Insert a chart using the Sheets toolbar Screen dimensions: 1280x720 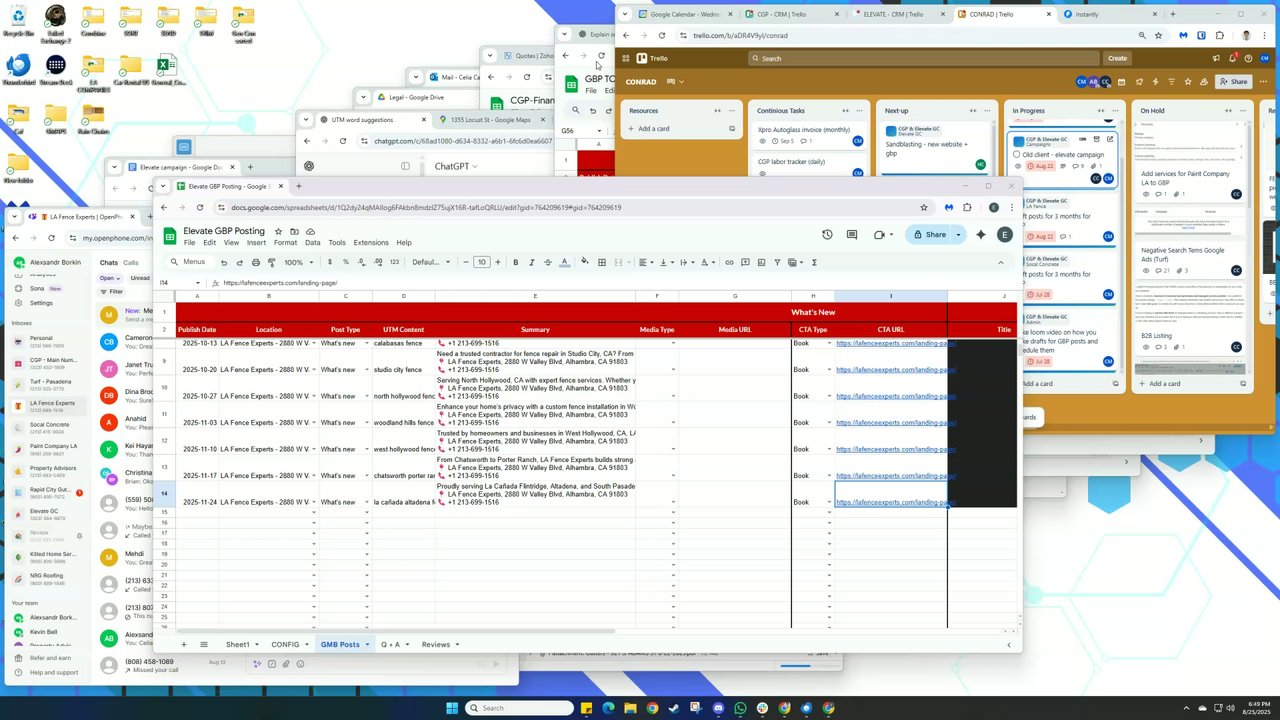[x=761, y=262]
